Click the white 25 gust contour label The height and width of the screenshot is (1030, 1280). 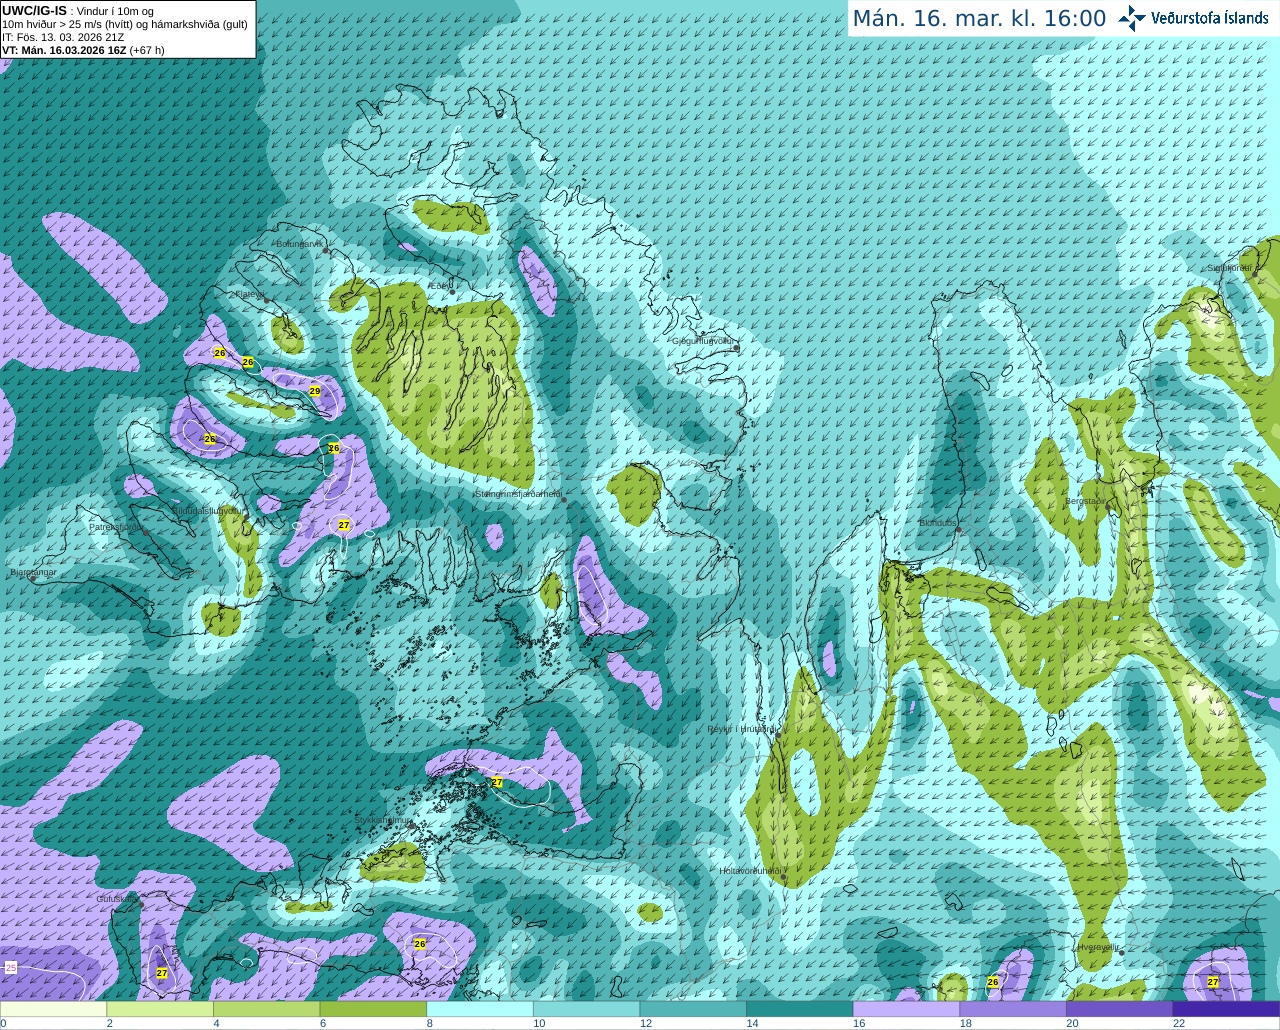[11, 968]
